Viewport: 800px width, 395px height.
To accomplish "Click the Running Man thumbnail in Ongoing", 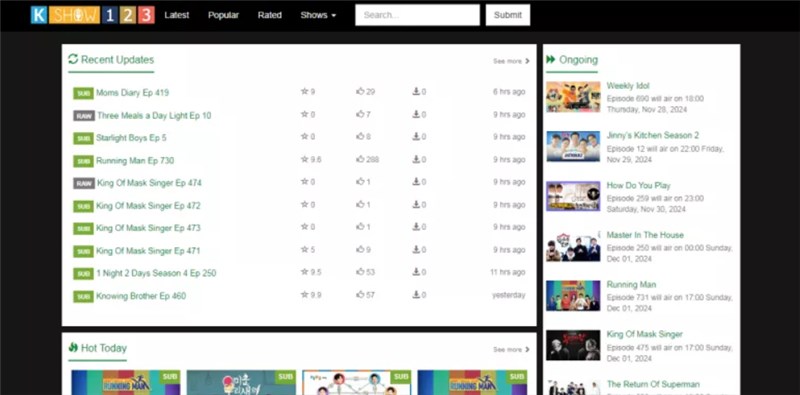I will (573, 295).
